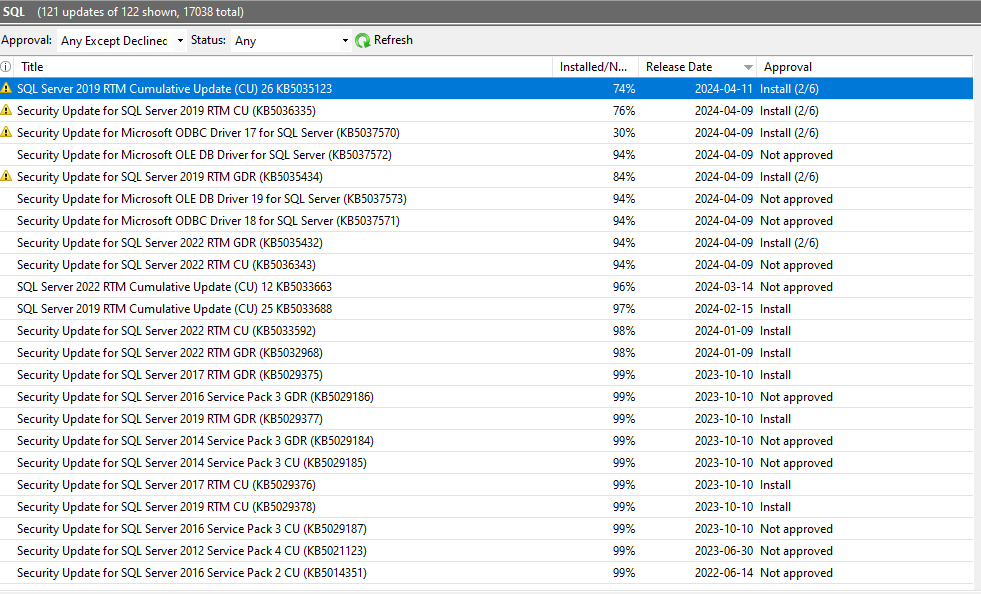Click Not approved for KB5037572
The image size is (981, 594).
click(x=796, y=155)
